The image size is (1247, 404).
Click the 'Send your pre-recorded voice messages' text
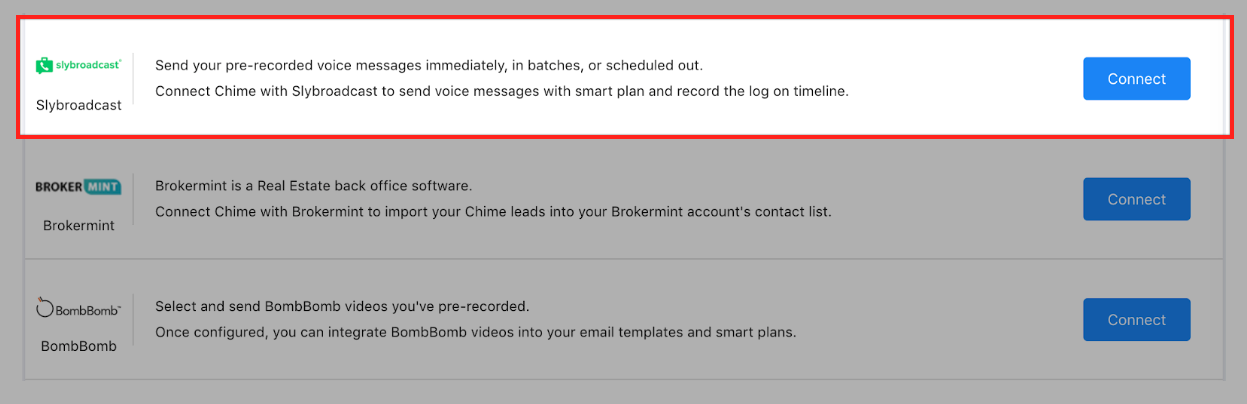[429, 66]
